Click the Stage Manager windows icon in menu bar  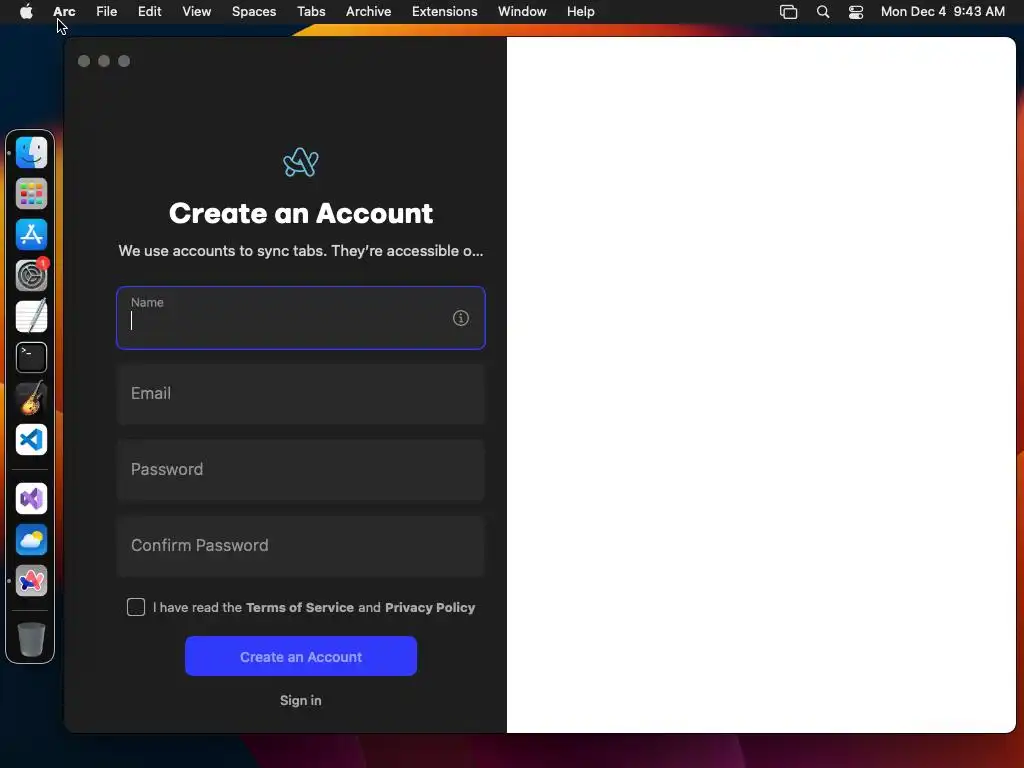tap(788, 12)
